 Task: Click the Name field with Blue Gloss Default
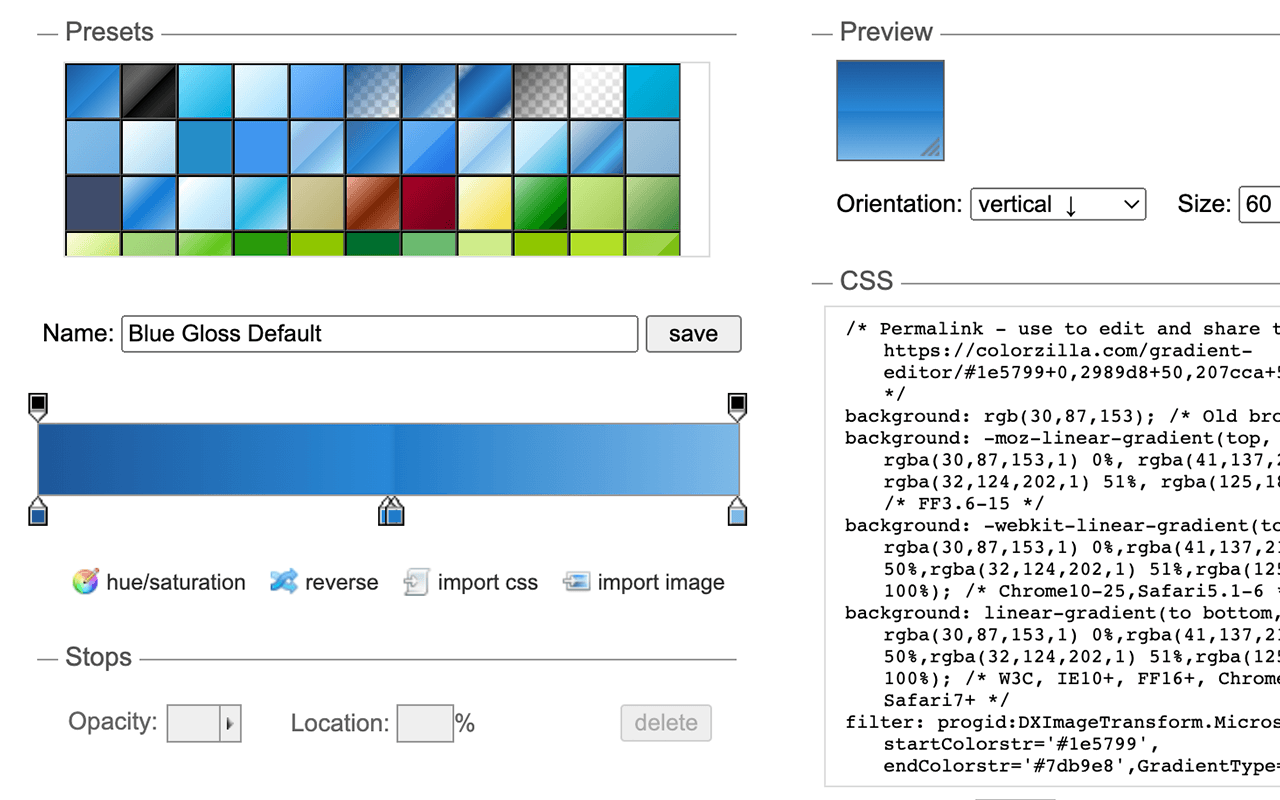click(379, 334)
